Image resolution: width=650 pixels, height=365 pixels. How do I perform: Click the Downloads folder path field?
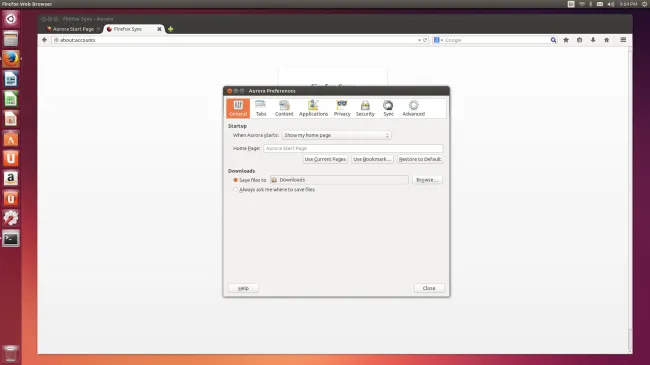click(x=339, y=180)
